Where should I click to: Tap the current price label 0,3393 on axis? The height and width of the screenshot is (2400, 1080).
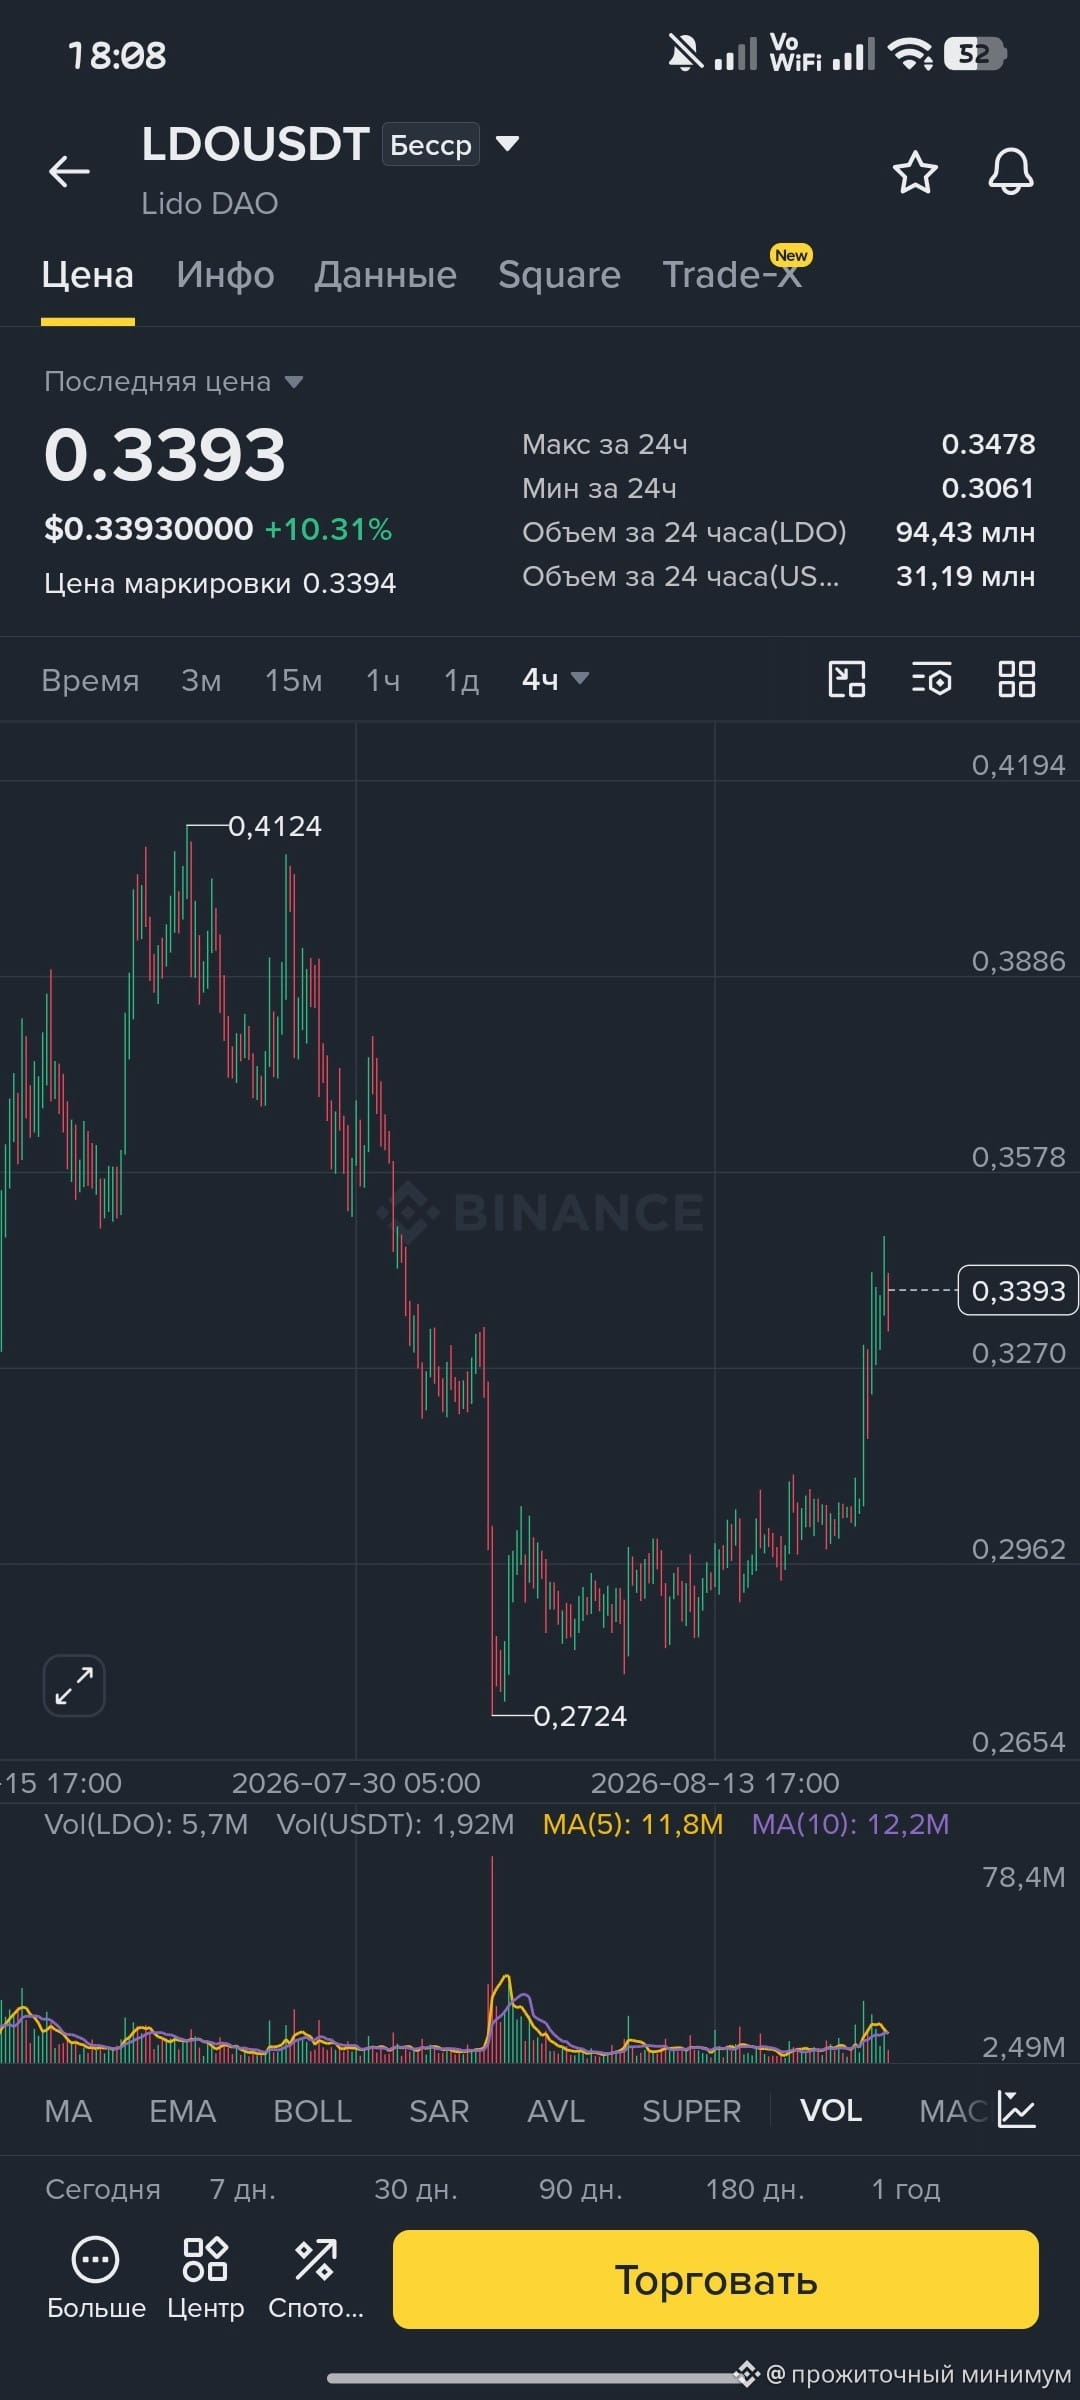coord(1018,1290)
